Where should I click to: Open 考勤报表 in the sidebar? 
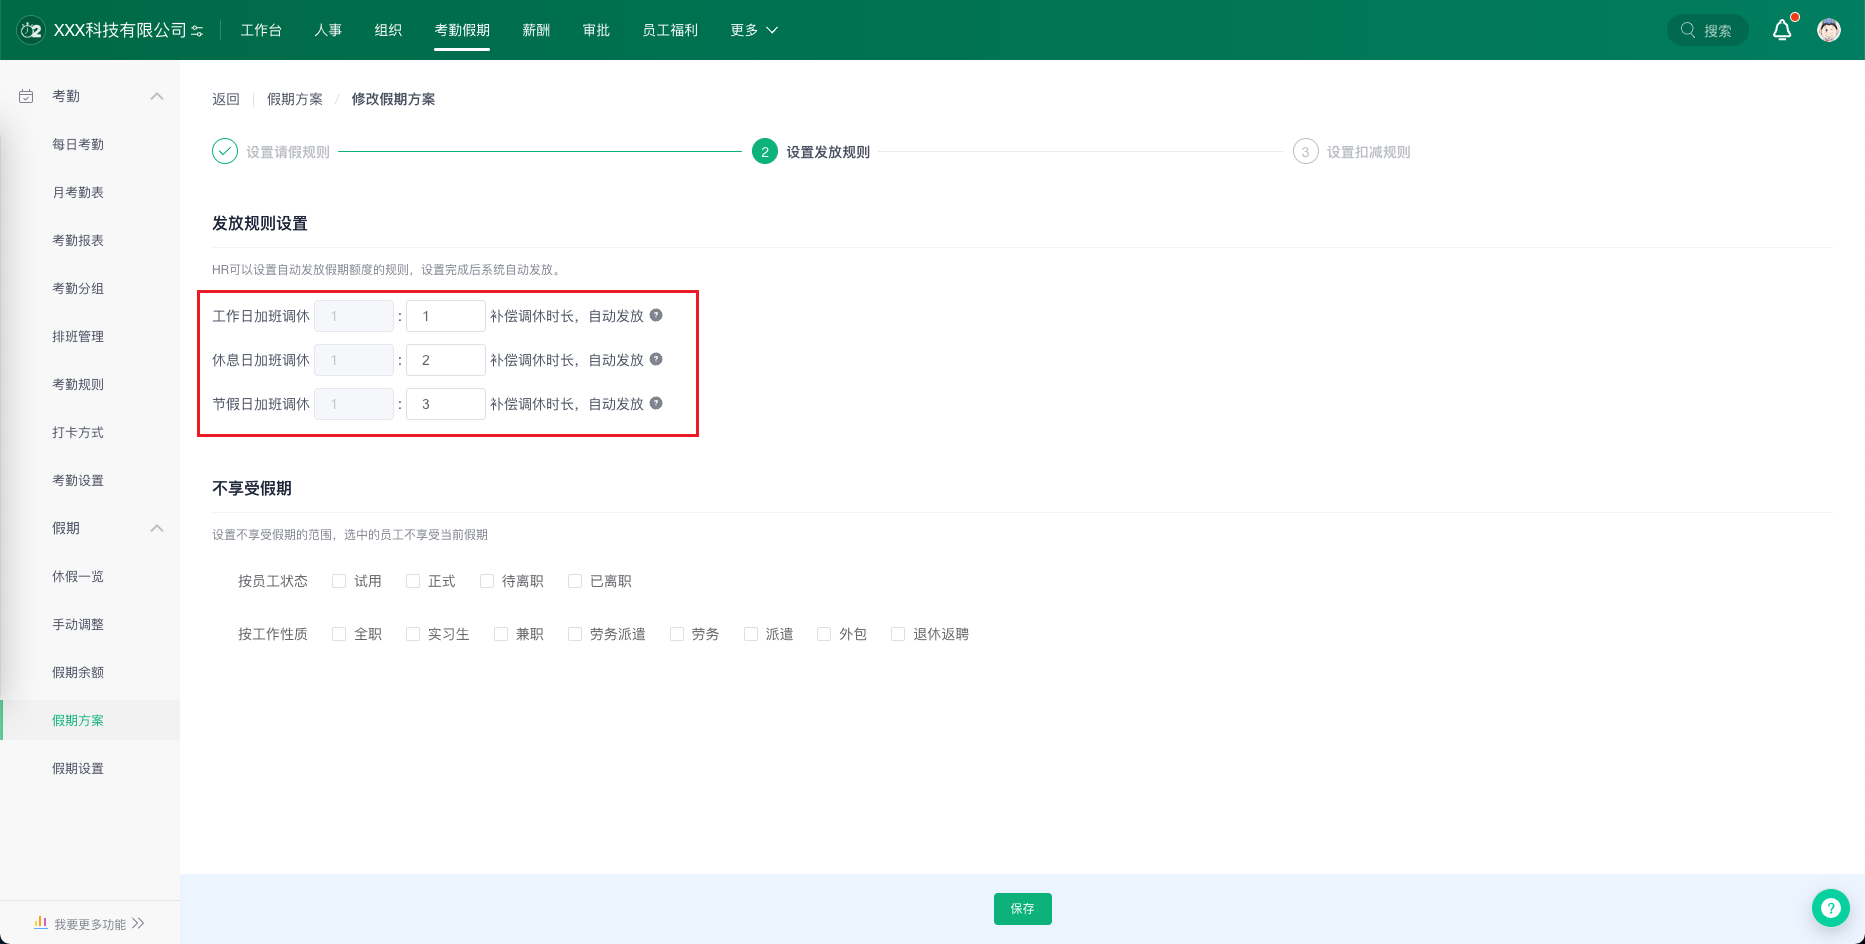coord(78,240)
